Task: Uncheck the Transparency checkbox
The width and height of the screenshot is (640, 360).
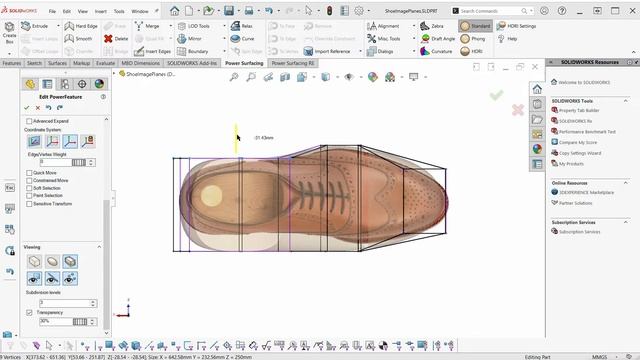Action: [x=29, y=313]
